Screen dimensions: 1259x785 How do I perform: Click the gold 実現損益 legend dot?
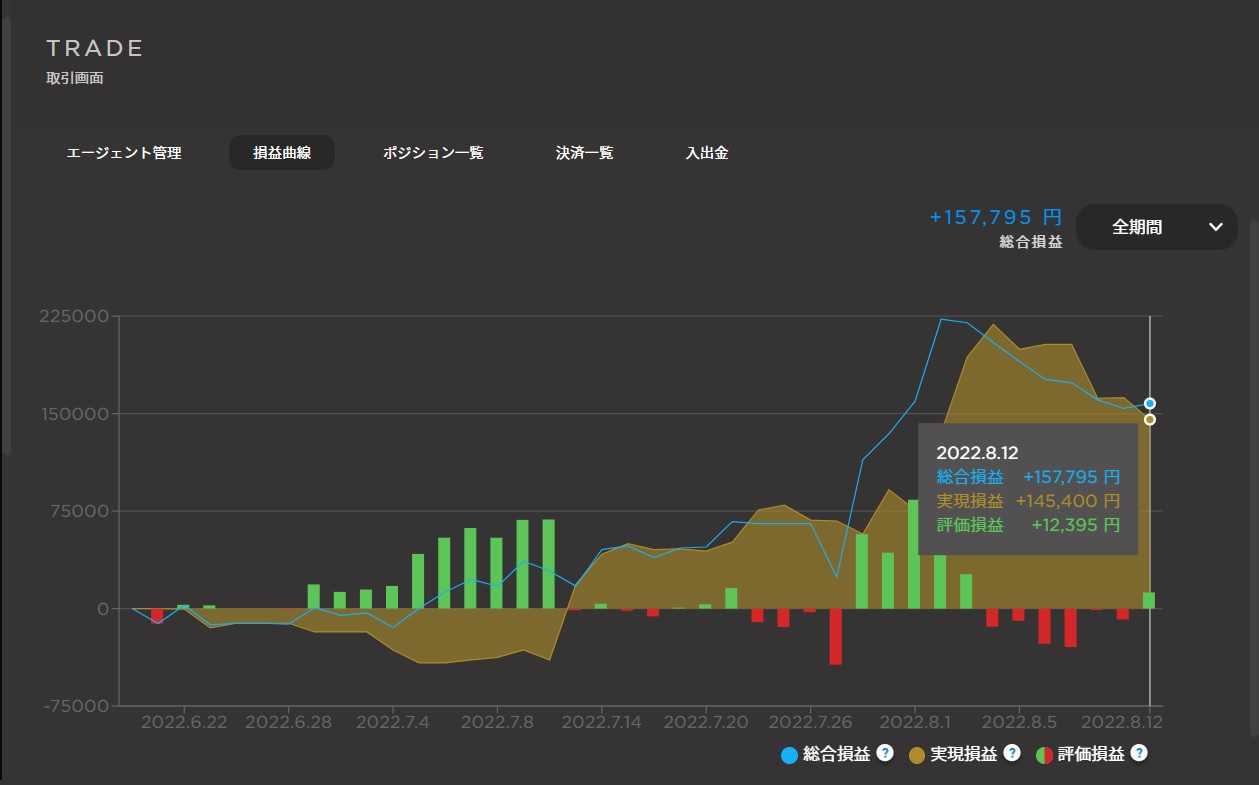(916, 755)
